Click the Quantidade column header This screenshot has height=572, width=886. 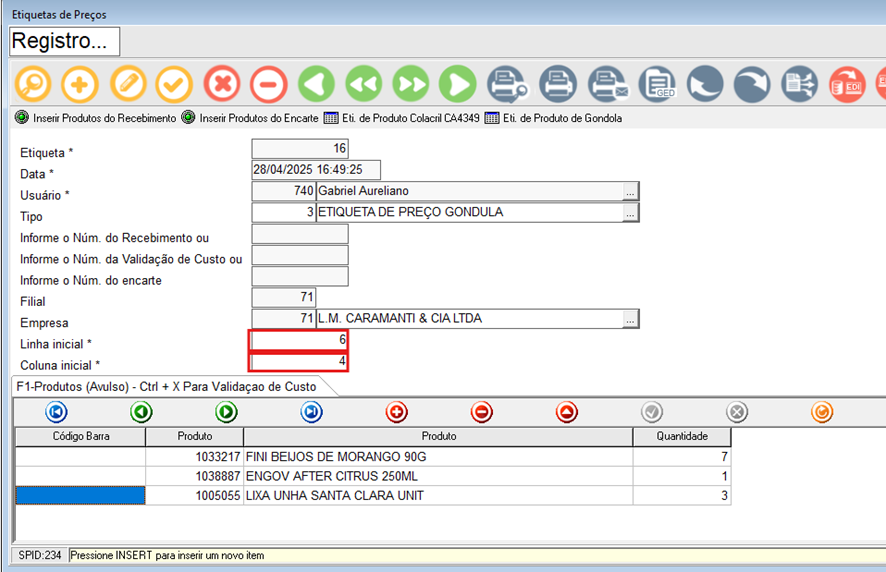click(682, 436)
